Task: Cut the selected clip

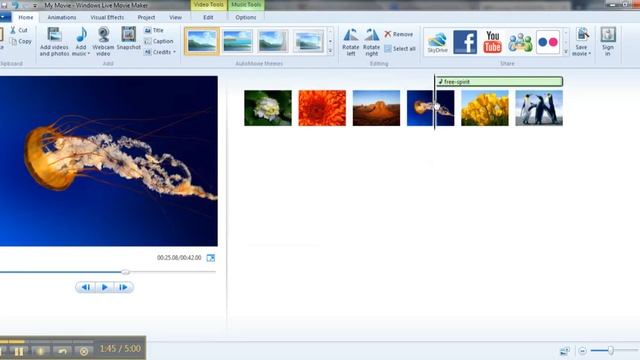Action: [19, 30]
